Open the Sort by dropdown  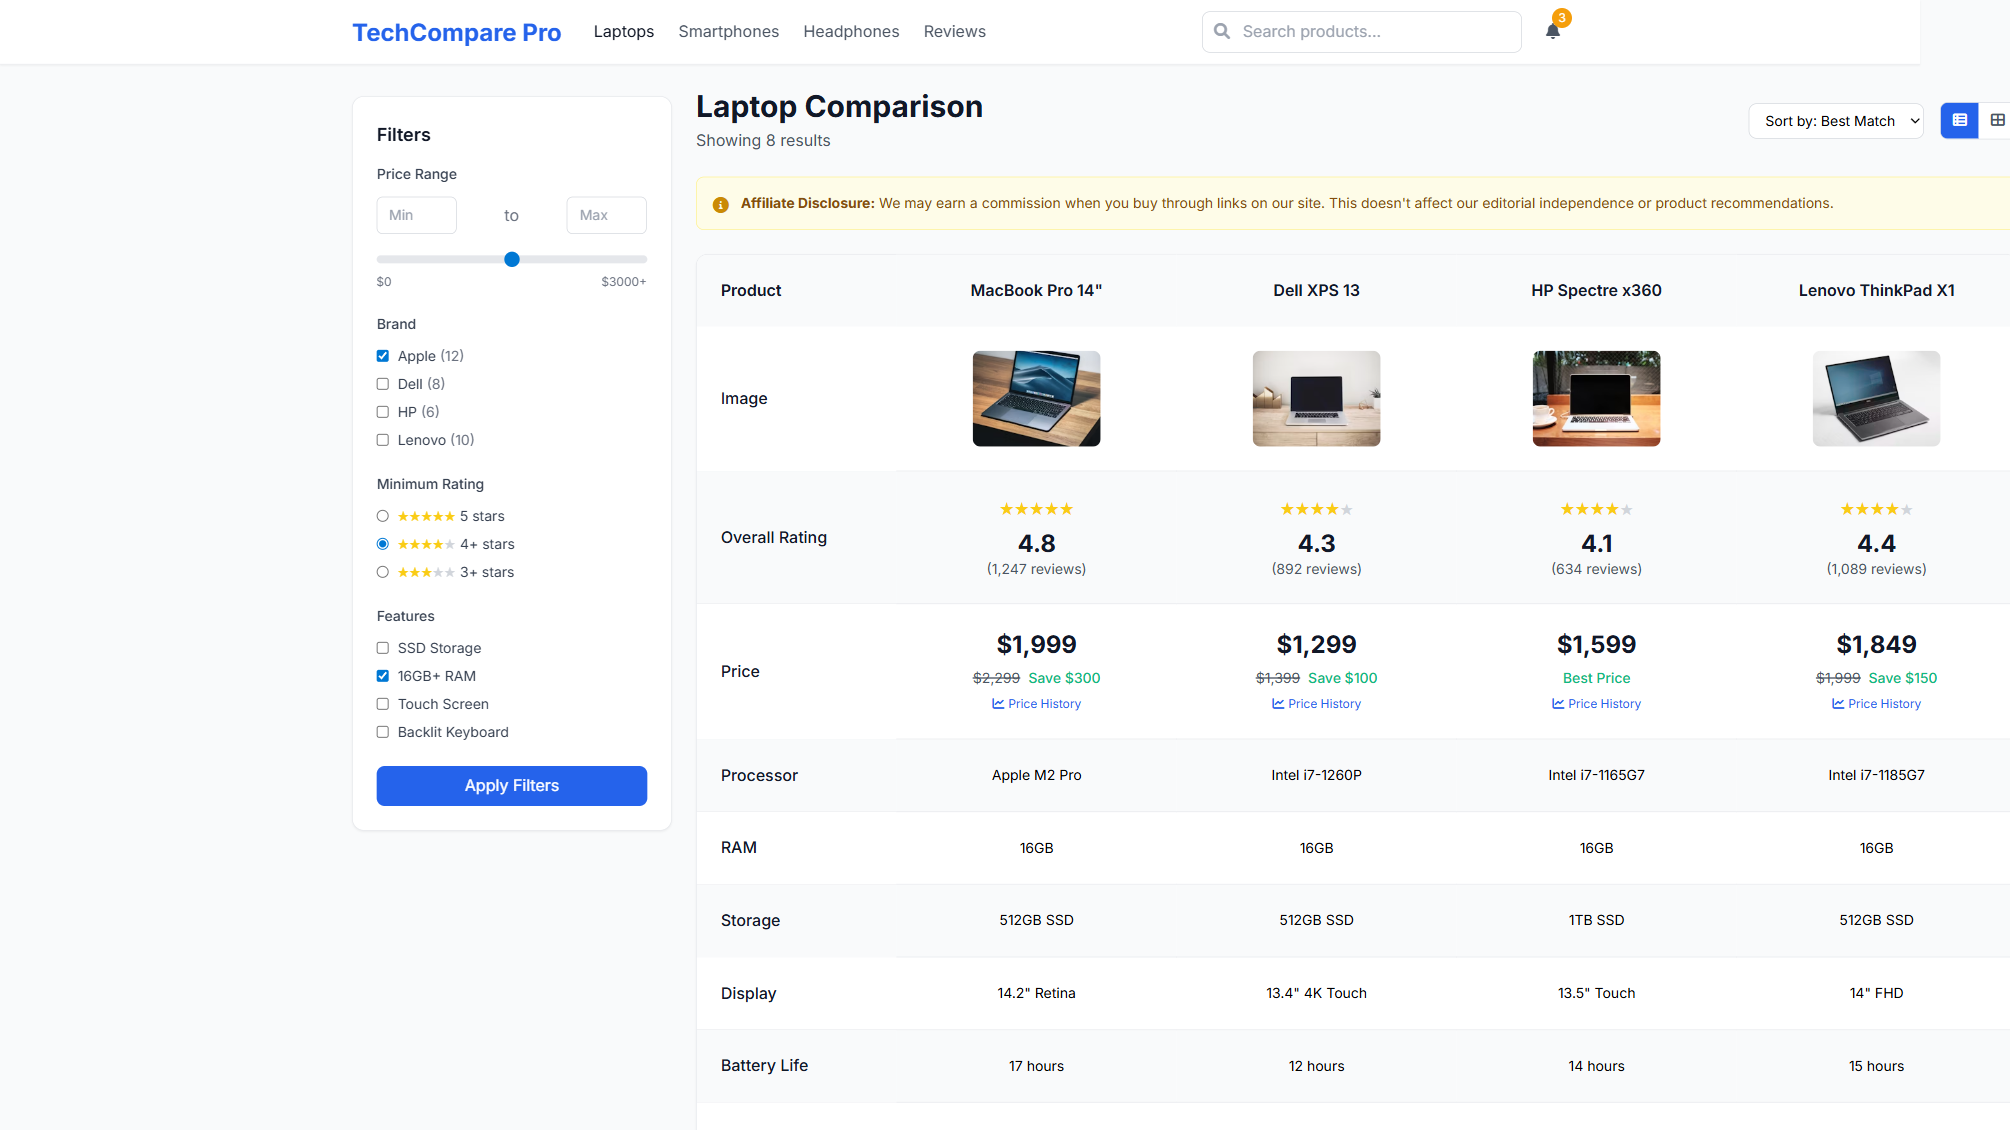[x=1836, y=120]
